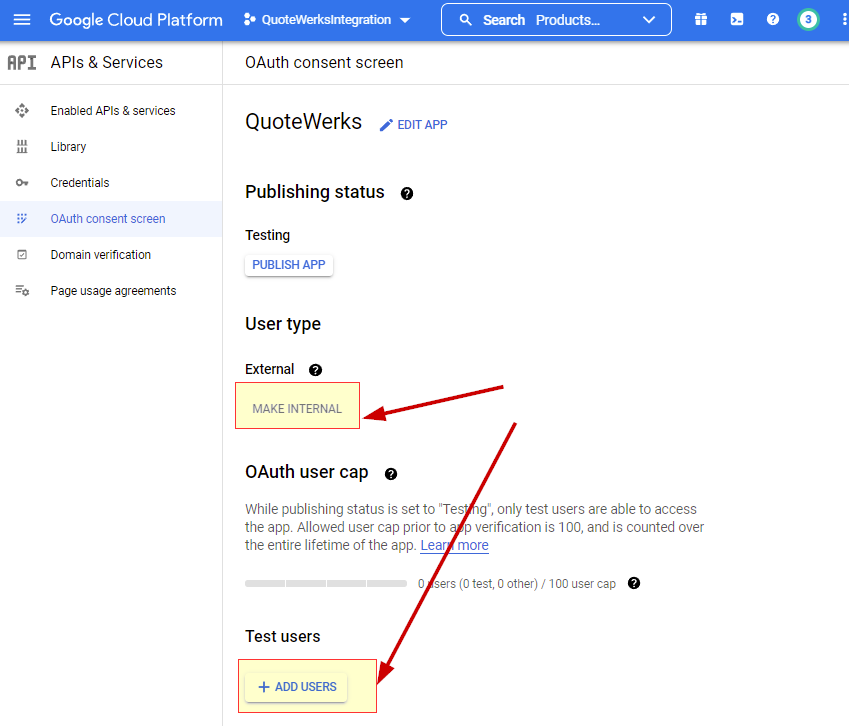This screenshot has height=726, width=849.
Task: Click help icon beside External user type
Action: [x=316, y=370]
